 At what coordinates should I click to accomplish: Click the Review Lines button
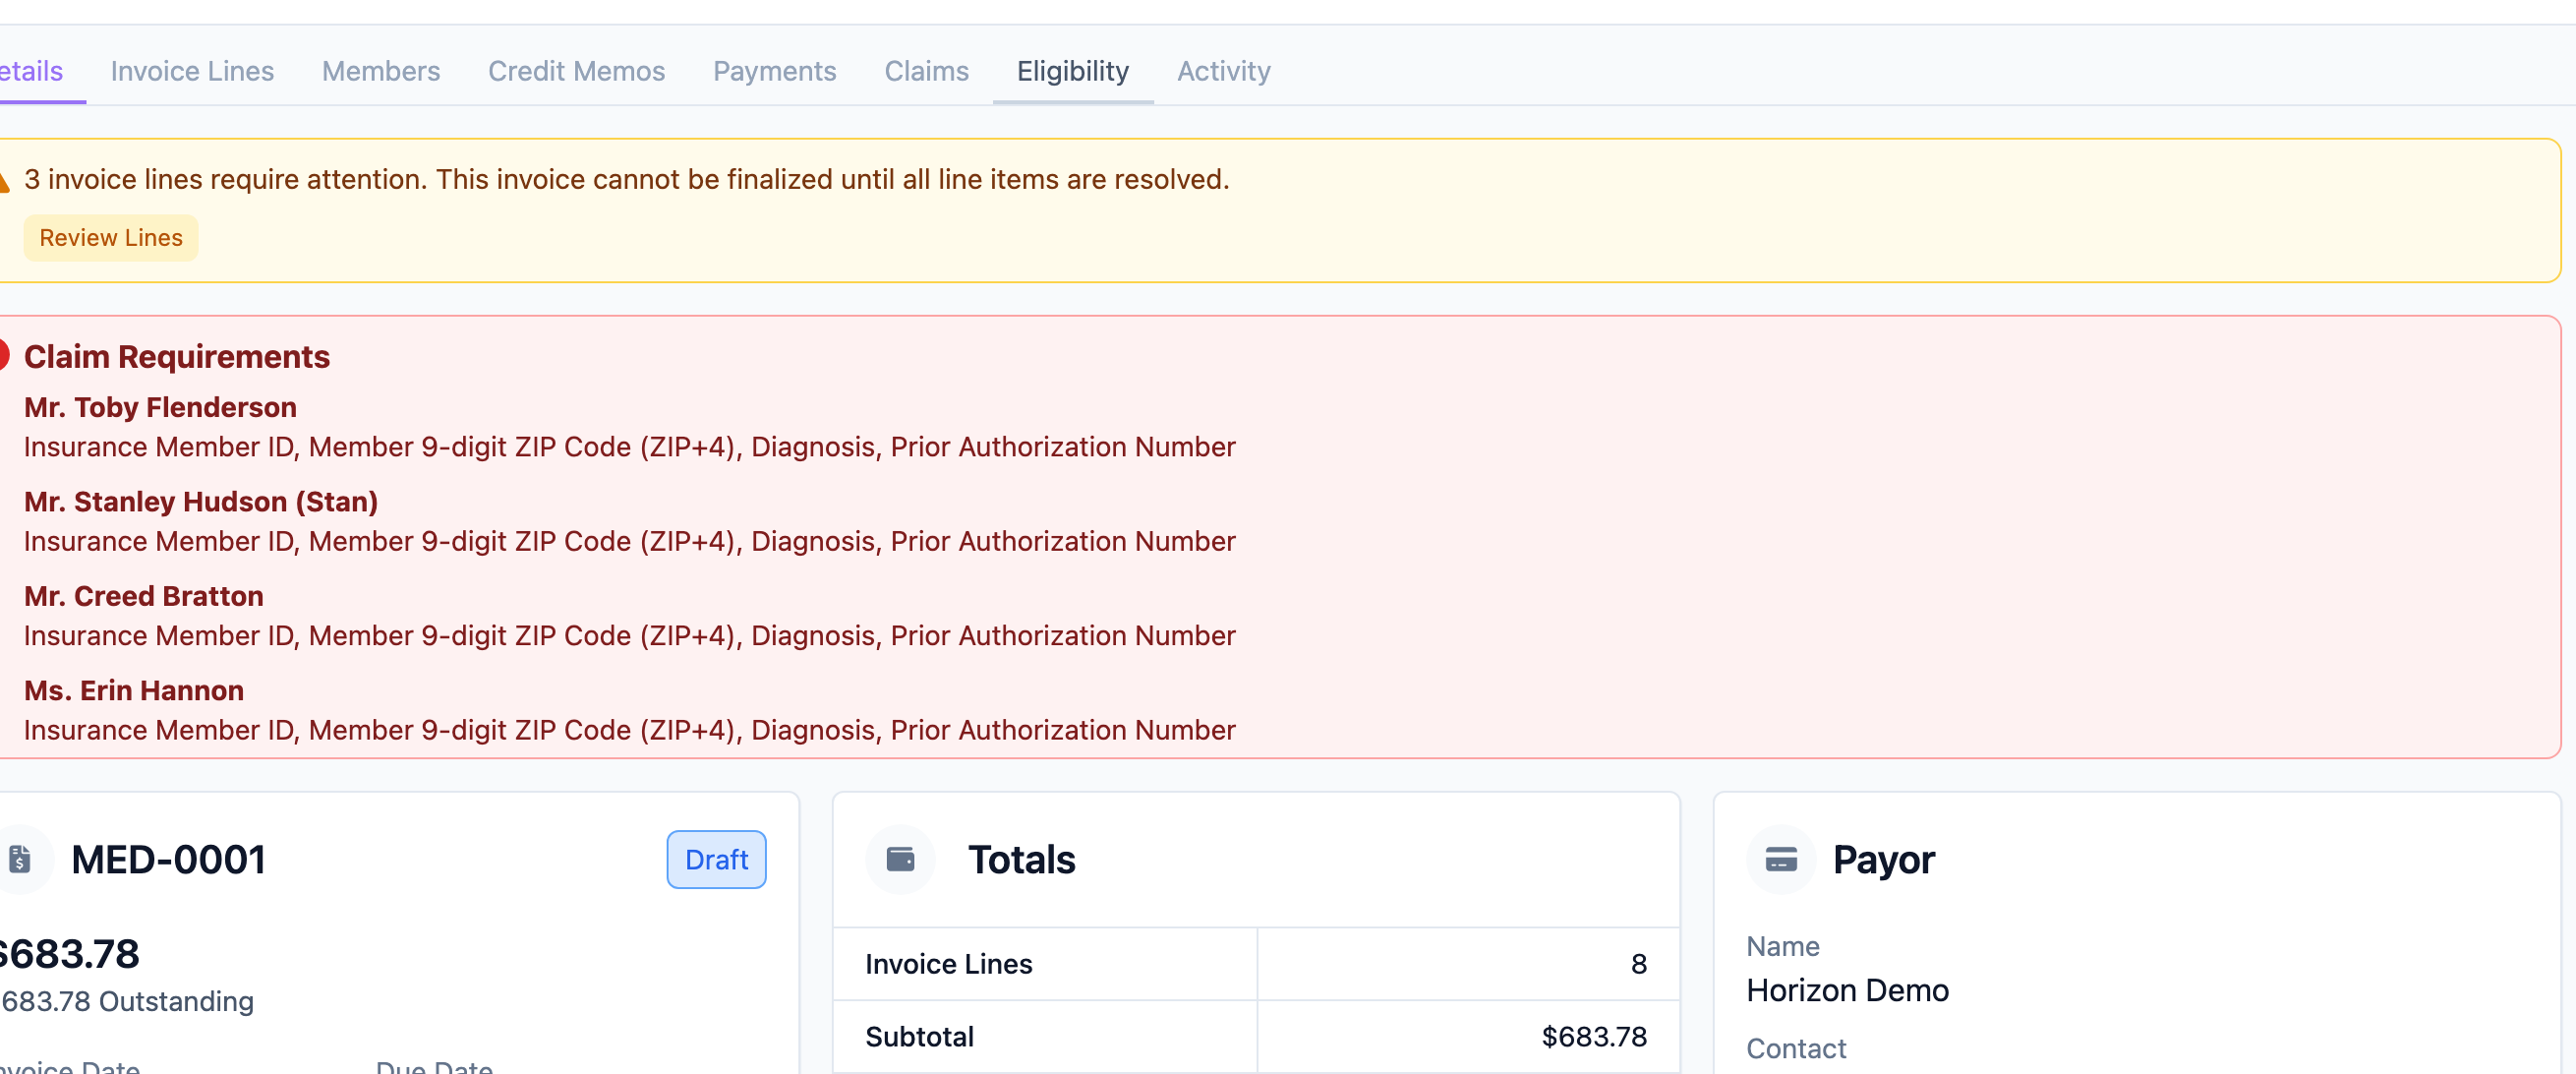tap(111, 238)
